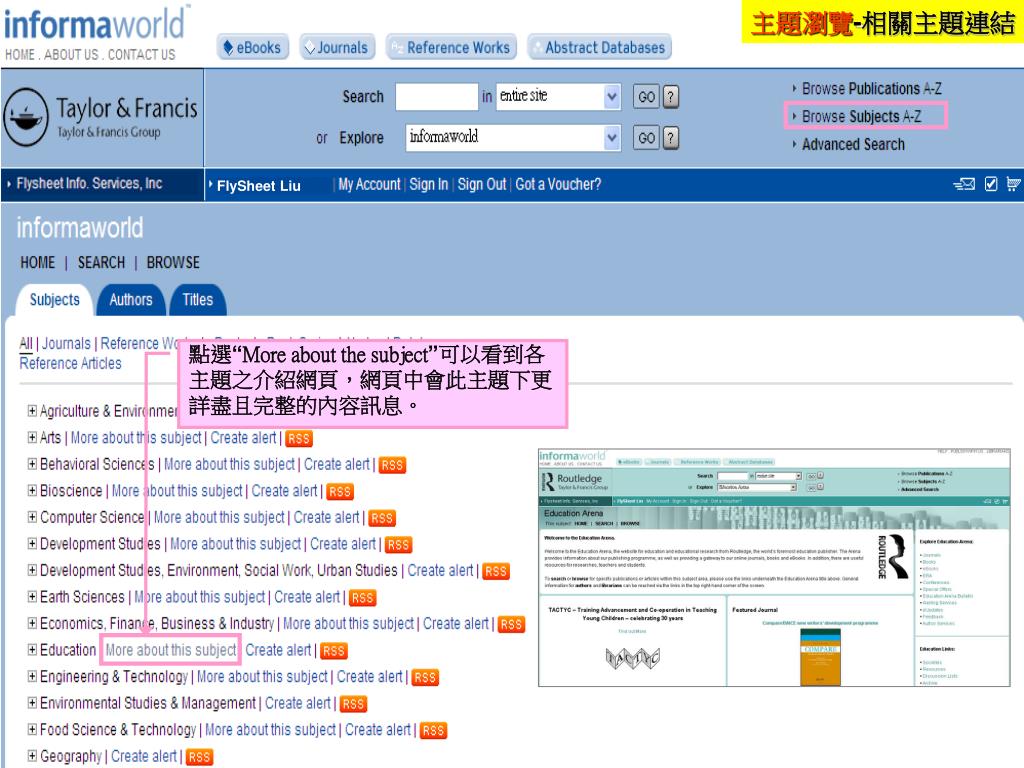Click RSS icon for Computer Science

[x=382, y=519]
